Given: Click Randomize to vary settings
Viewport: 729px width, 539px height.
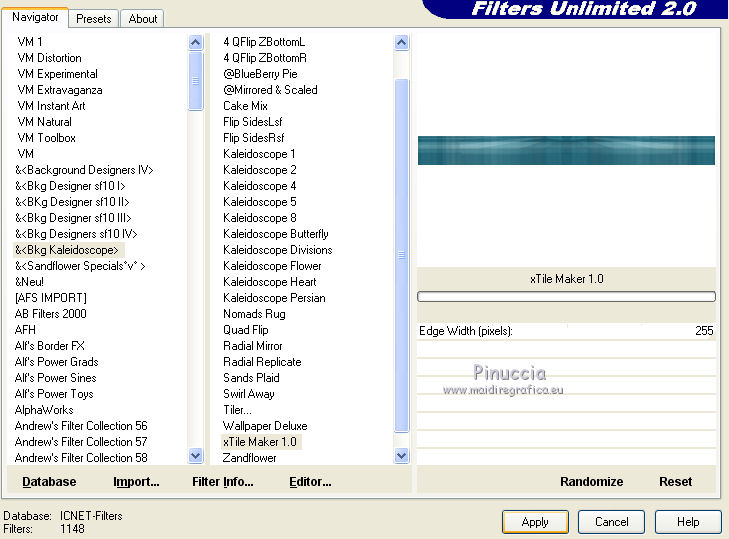Looking at the screenshot, I should 591,481.
